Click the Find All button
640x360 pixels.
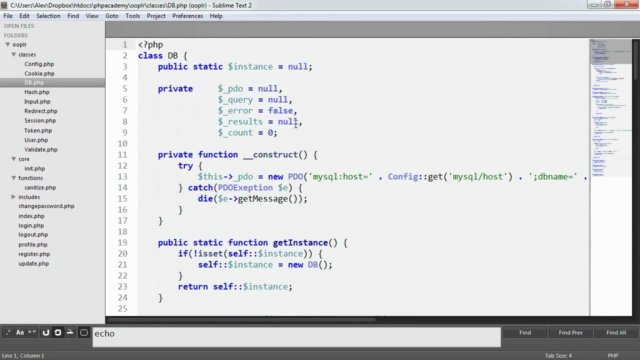[616, 333]
